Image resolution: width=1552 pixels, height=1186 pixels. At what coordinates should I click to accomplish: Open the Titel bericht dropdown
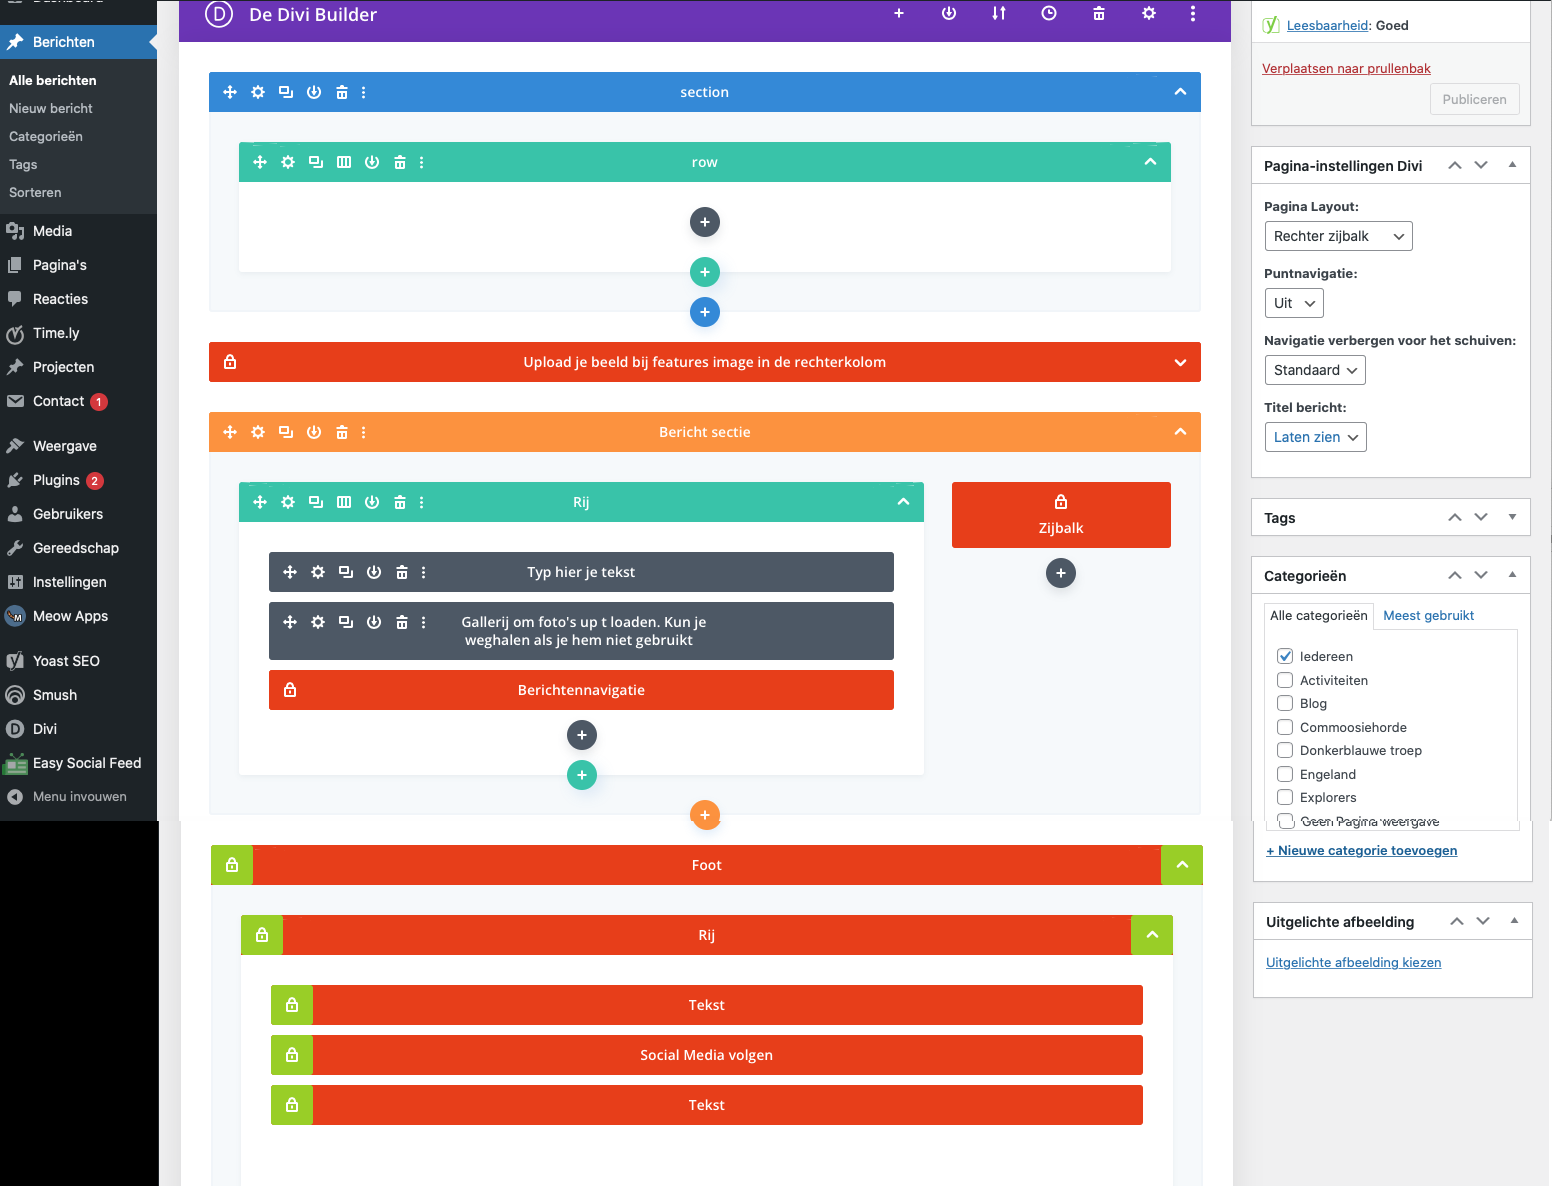(1314, 437)
